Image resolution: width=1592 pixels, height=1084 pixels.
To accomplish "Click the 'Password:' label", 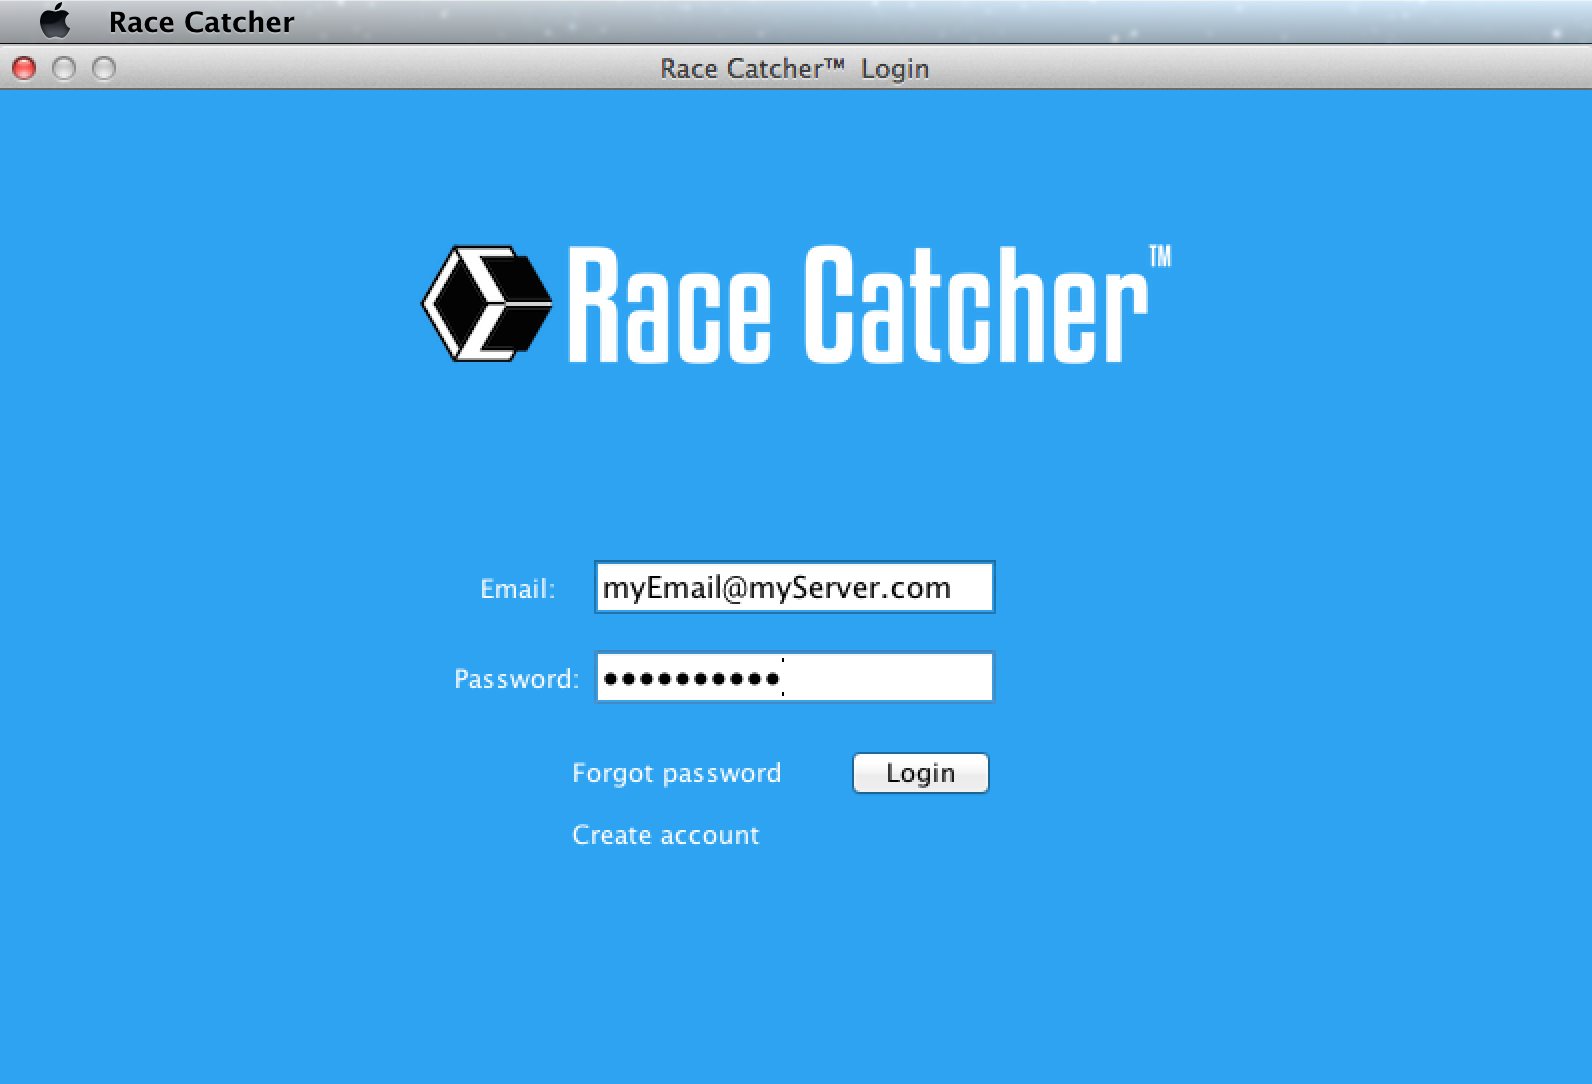I will click(x=516, y=679).
